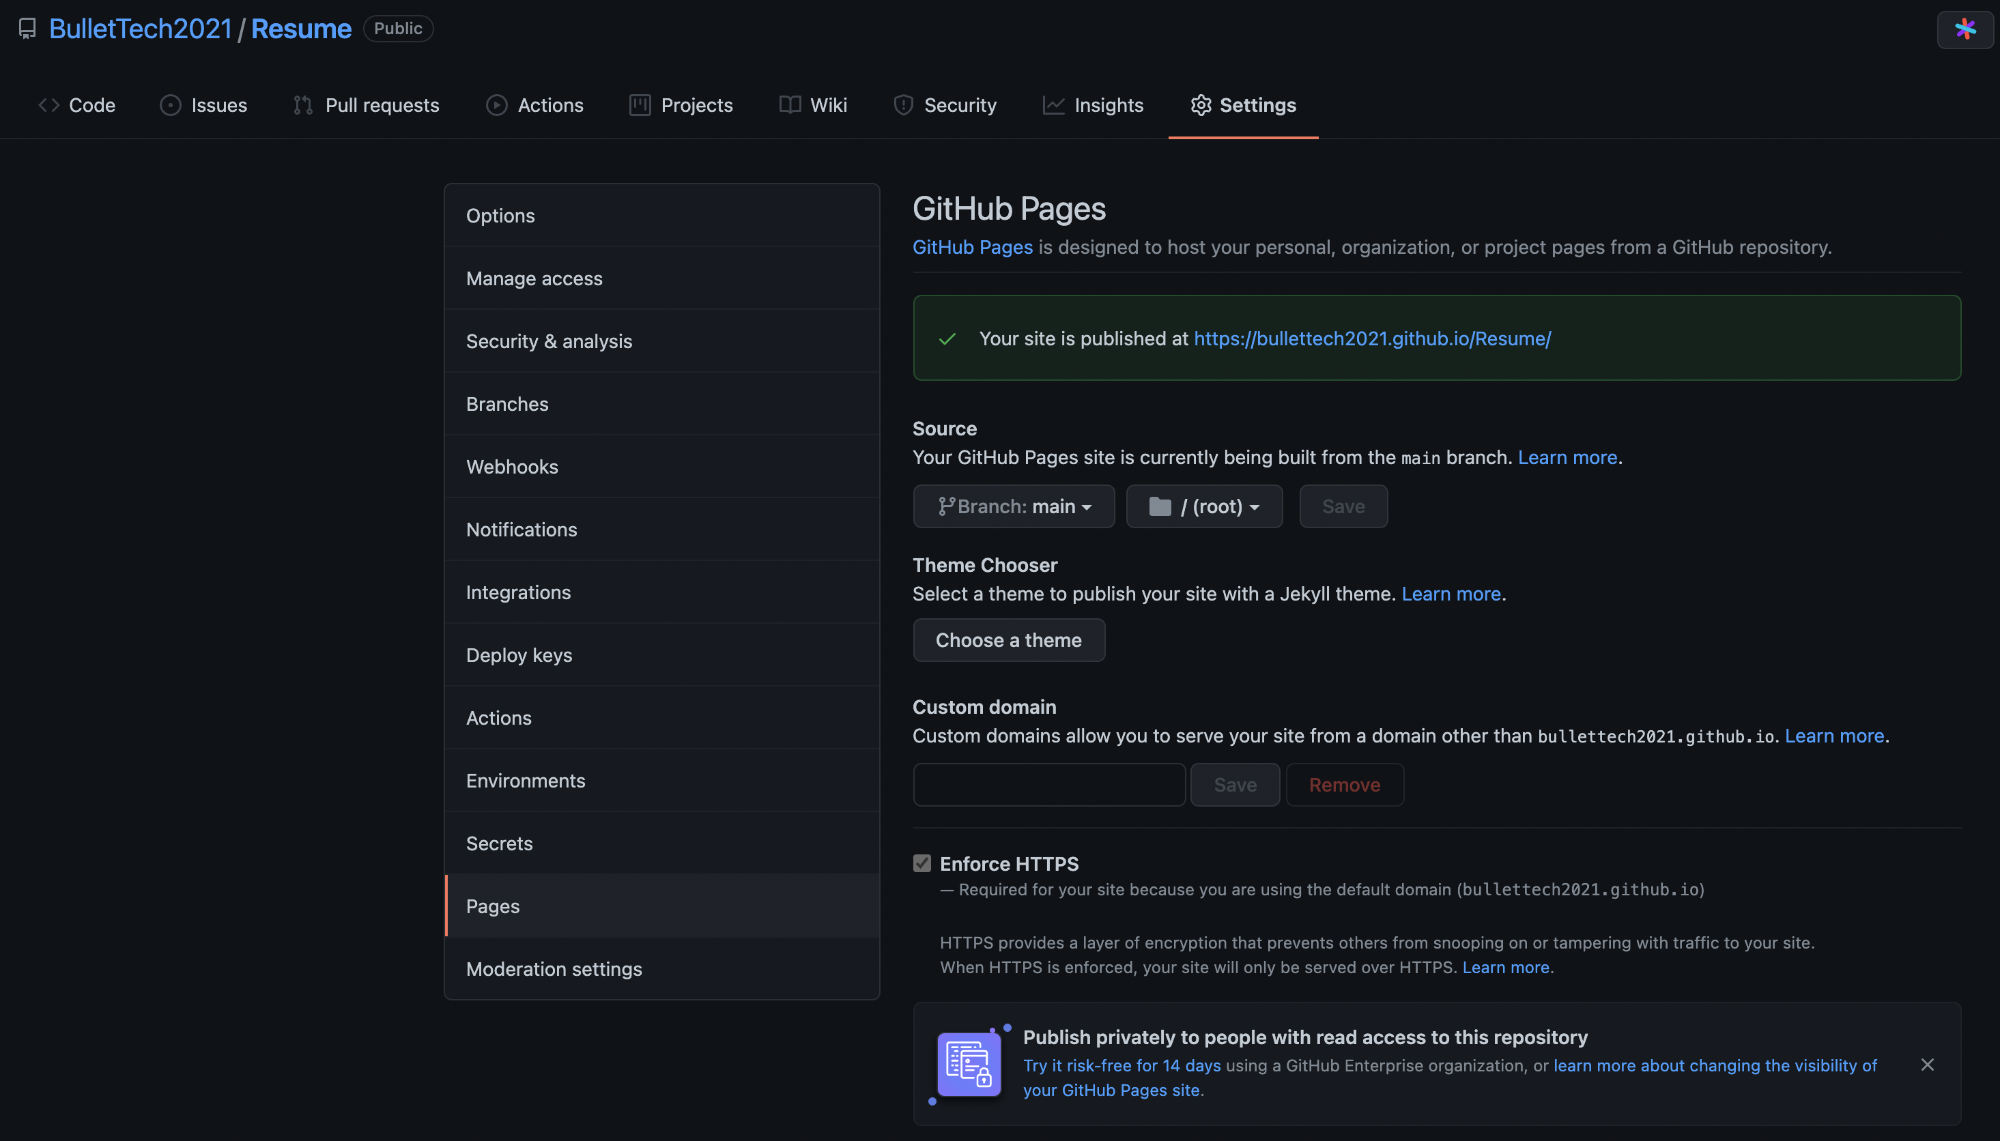Viewport: 2000px width, 1141px height.
Task: Click the BulletTech2021 owner link
Action: coord(141,29)
